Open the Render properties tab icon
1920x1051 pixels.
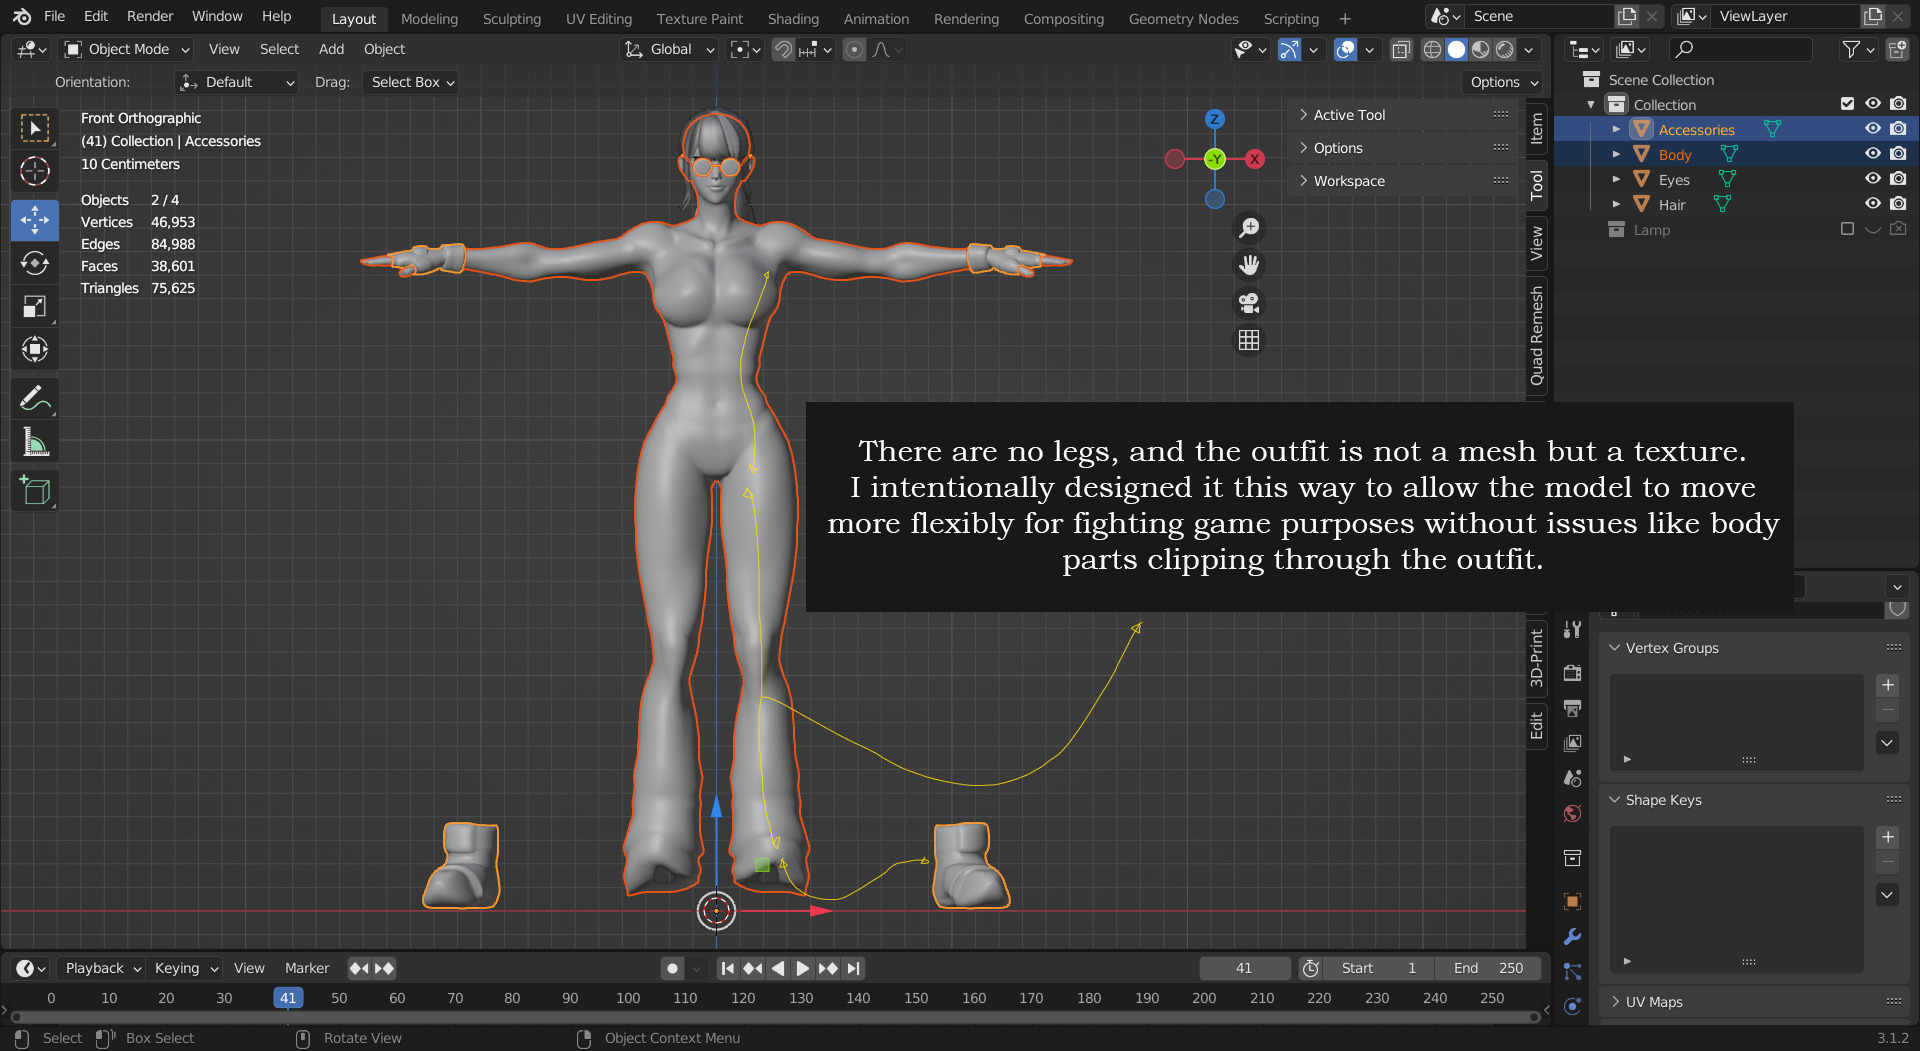coord(1572,672)
